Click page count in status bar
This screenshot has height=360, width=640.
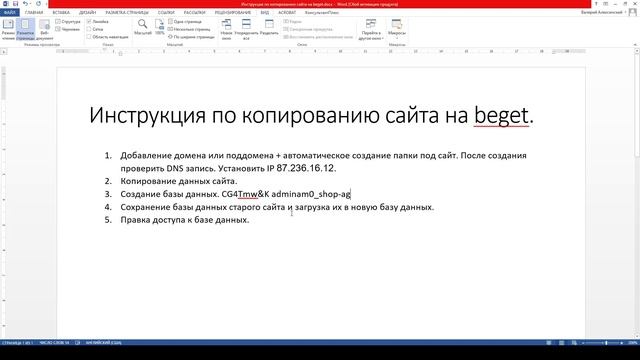pos(17,343)
